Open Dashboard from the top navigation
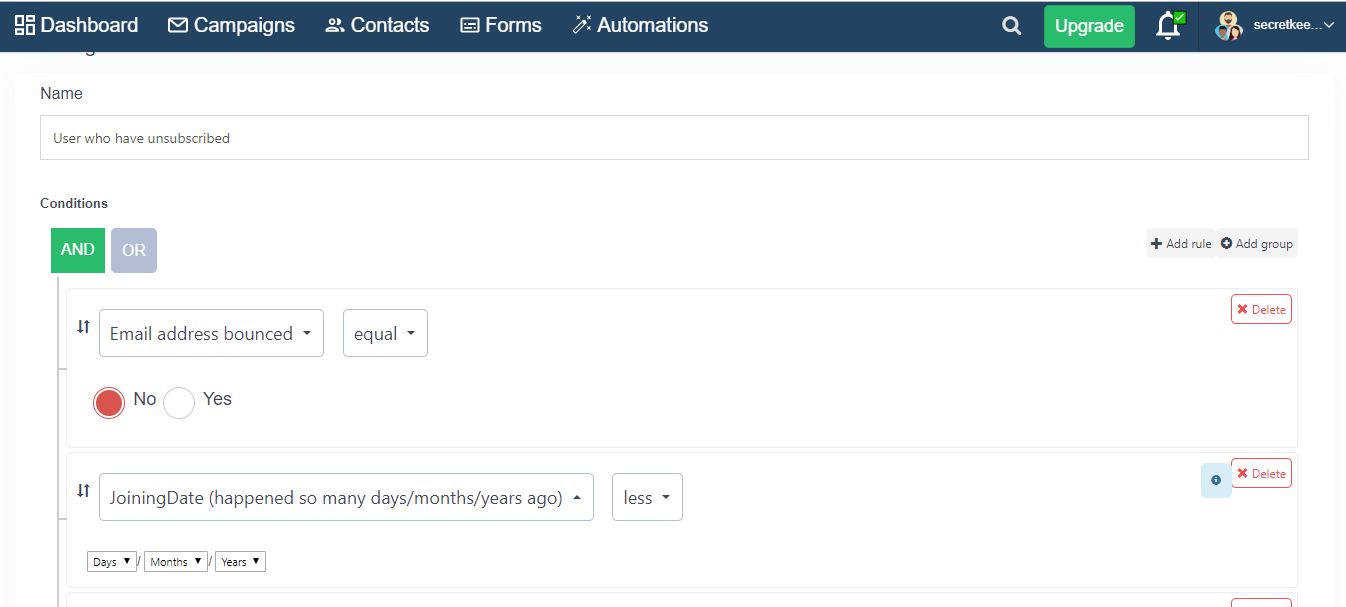This screenshot has width=1346, height=607. click(76, 25)
